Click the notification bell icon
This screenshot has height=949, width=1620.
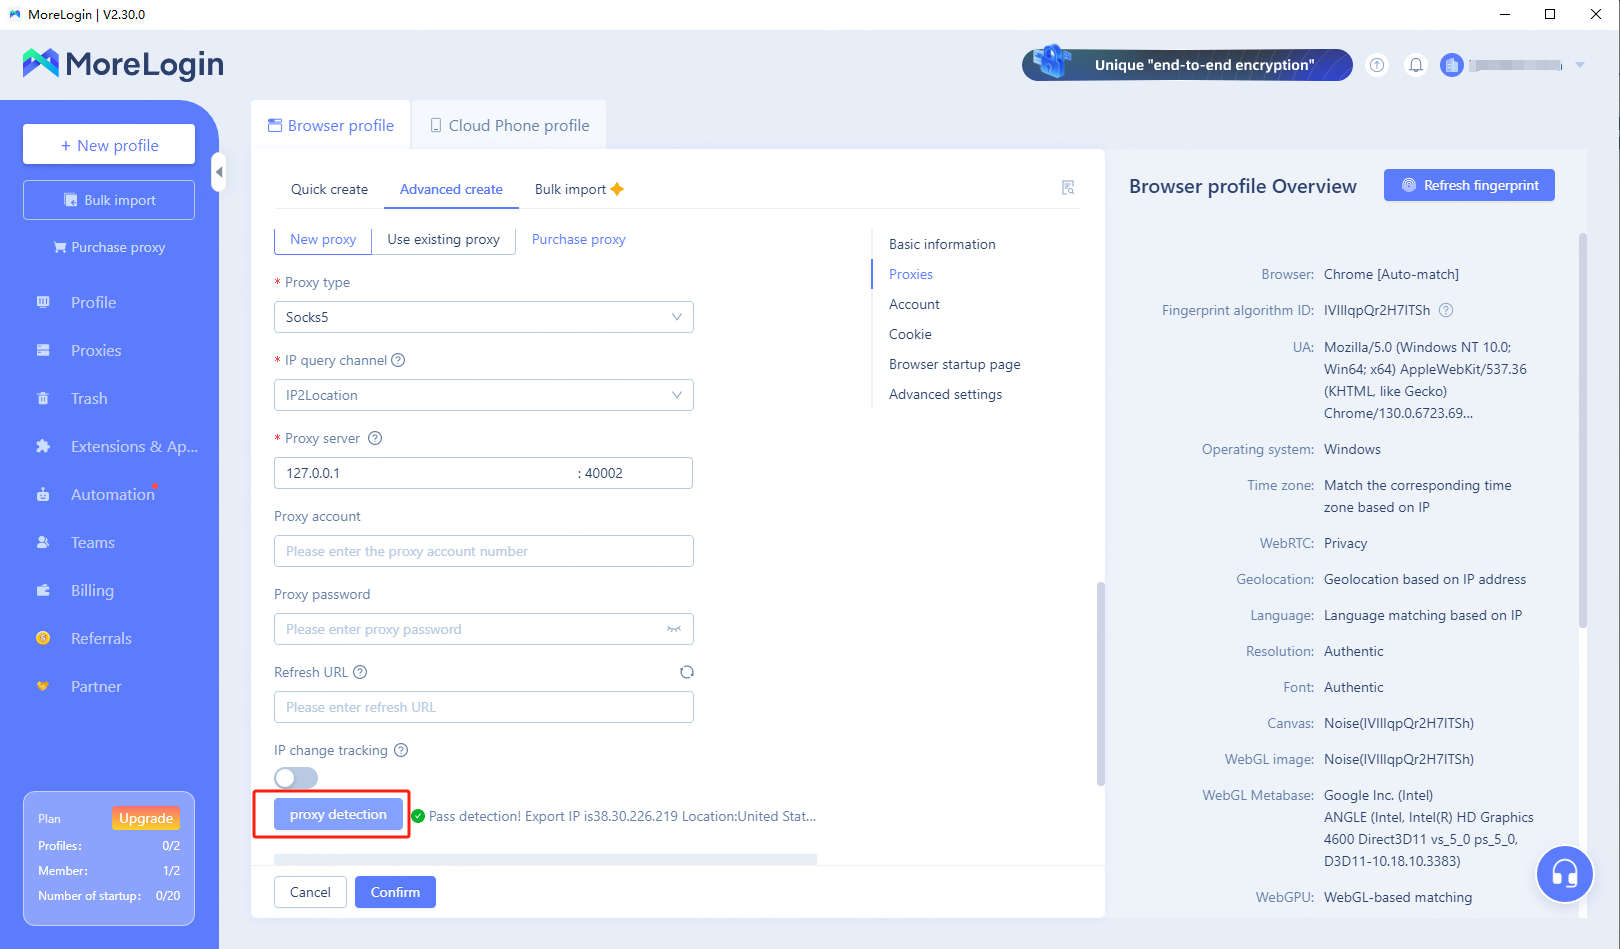pos(1416,65)
